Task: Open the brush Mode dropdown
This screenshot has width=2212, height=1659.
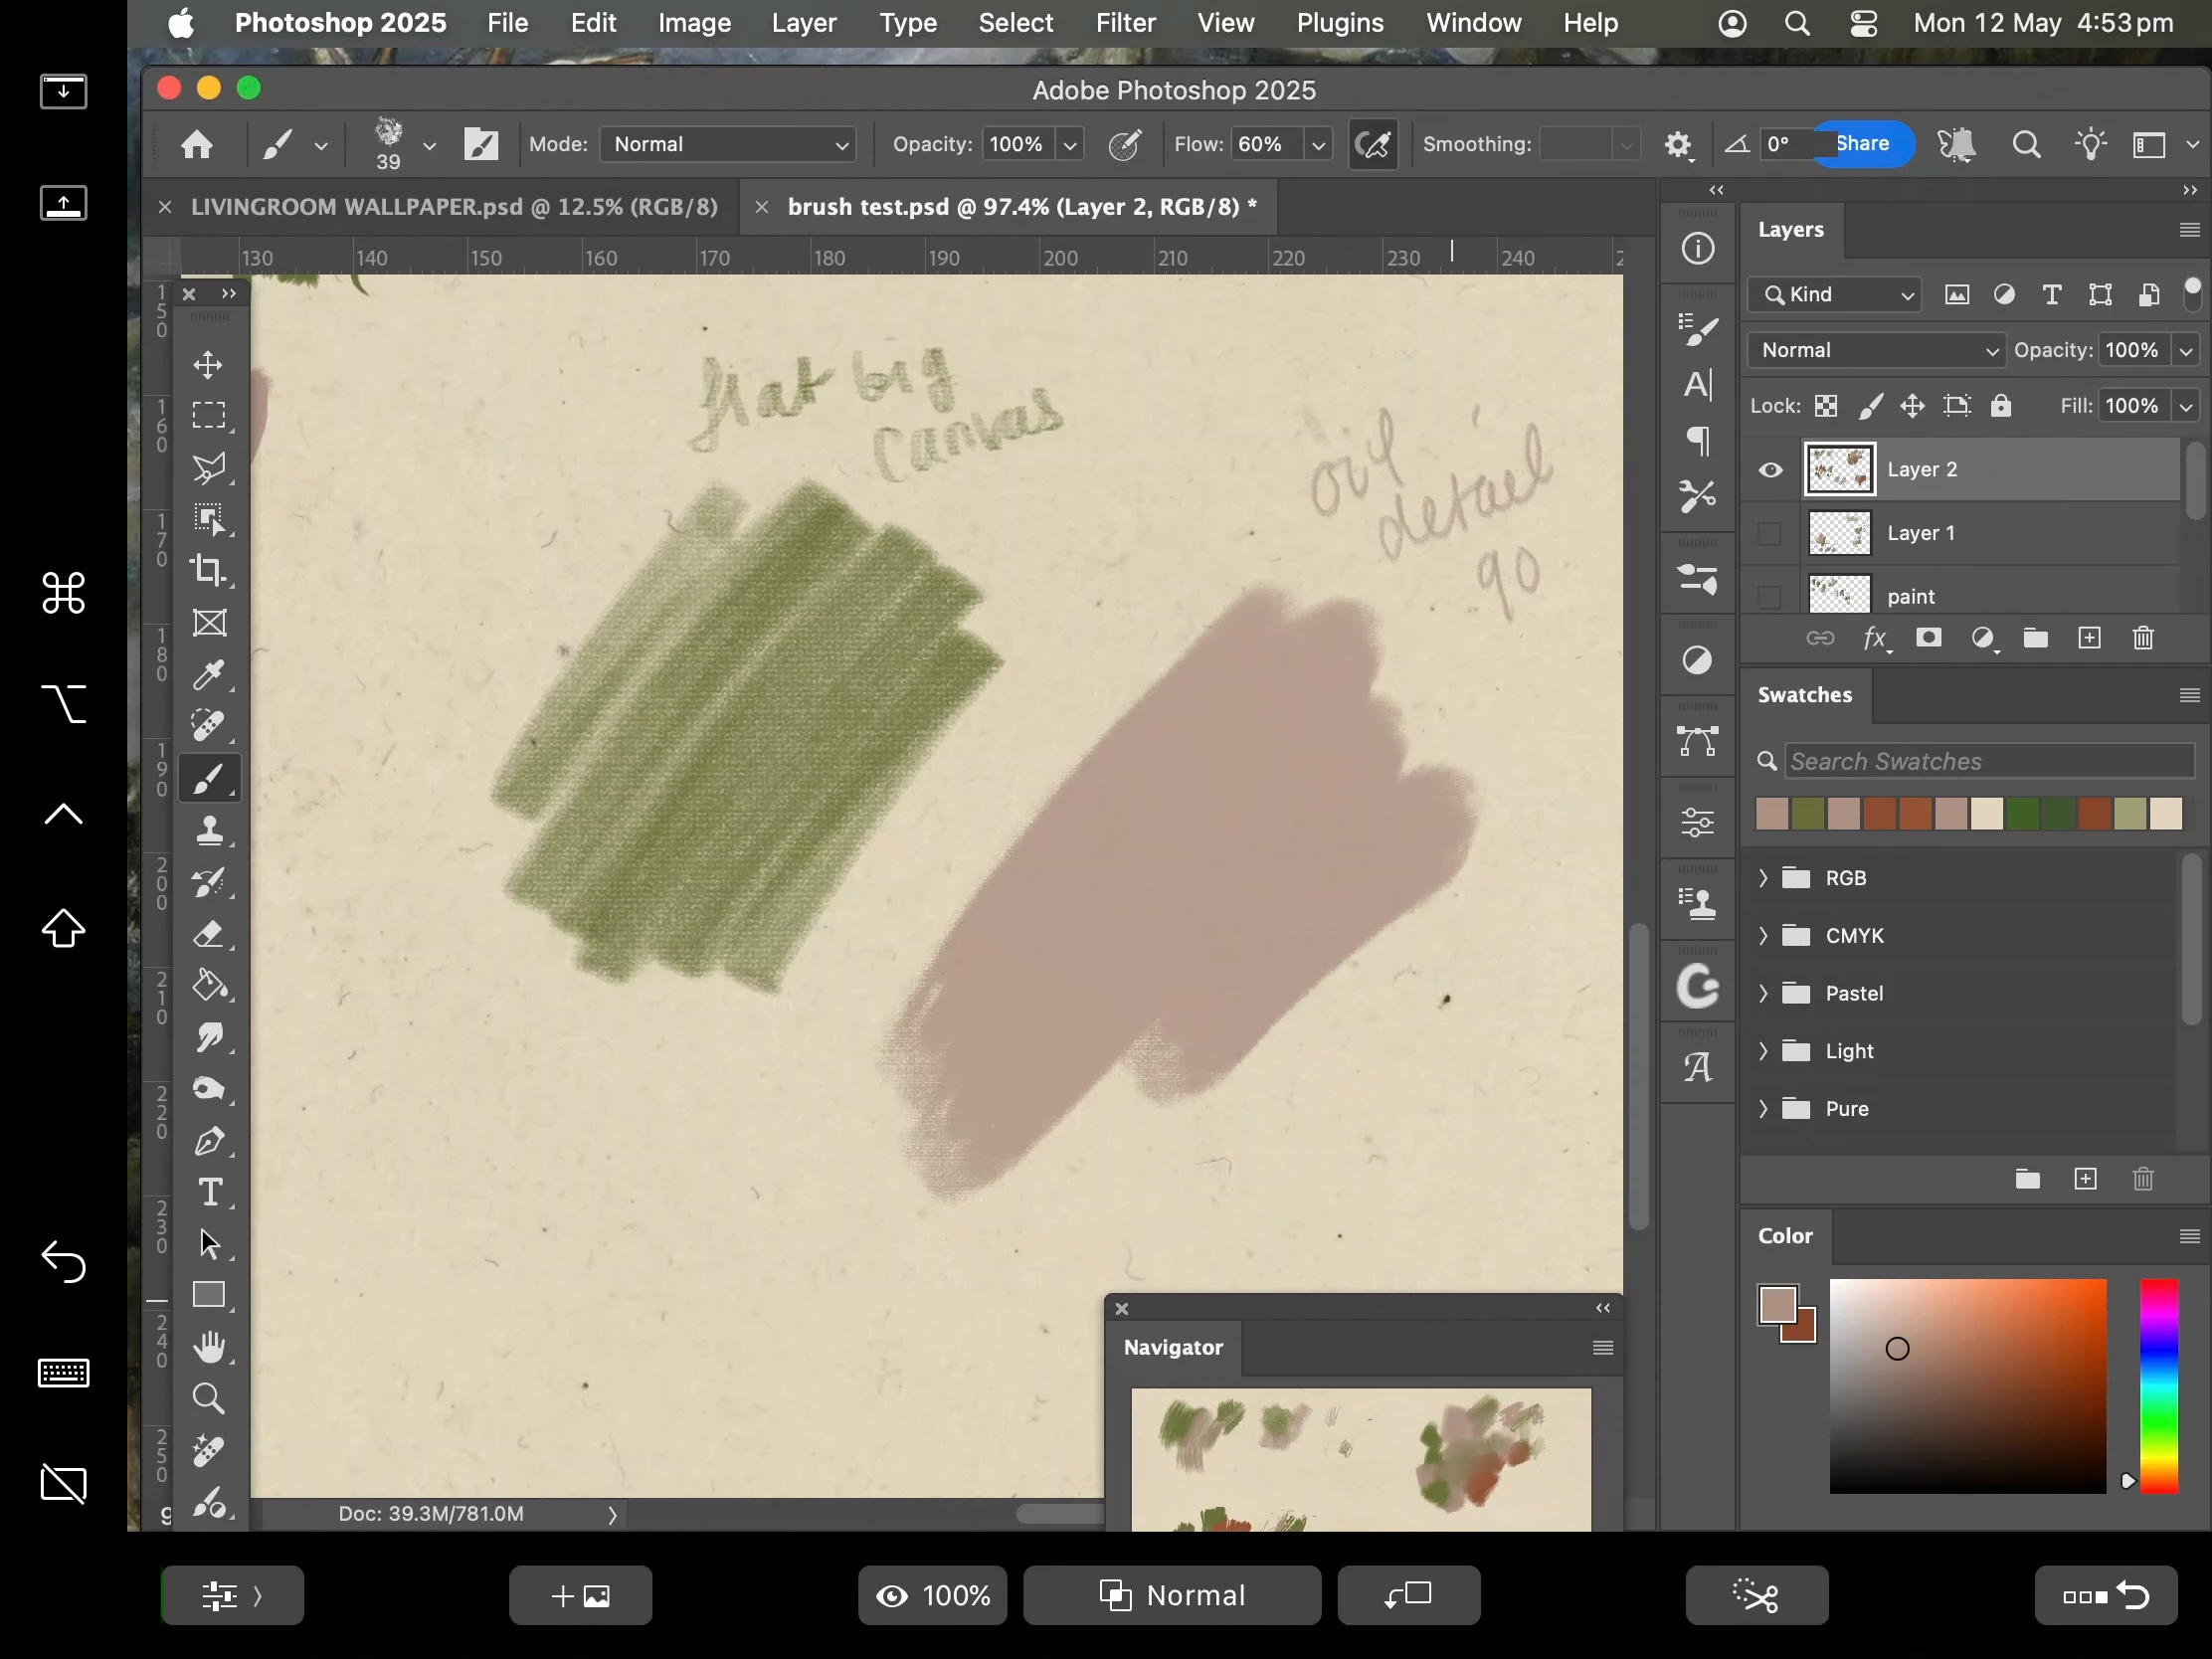Action: tap(728, 145)
